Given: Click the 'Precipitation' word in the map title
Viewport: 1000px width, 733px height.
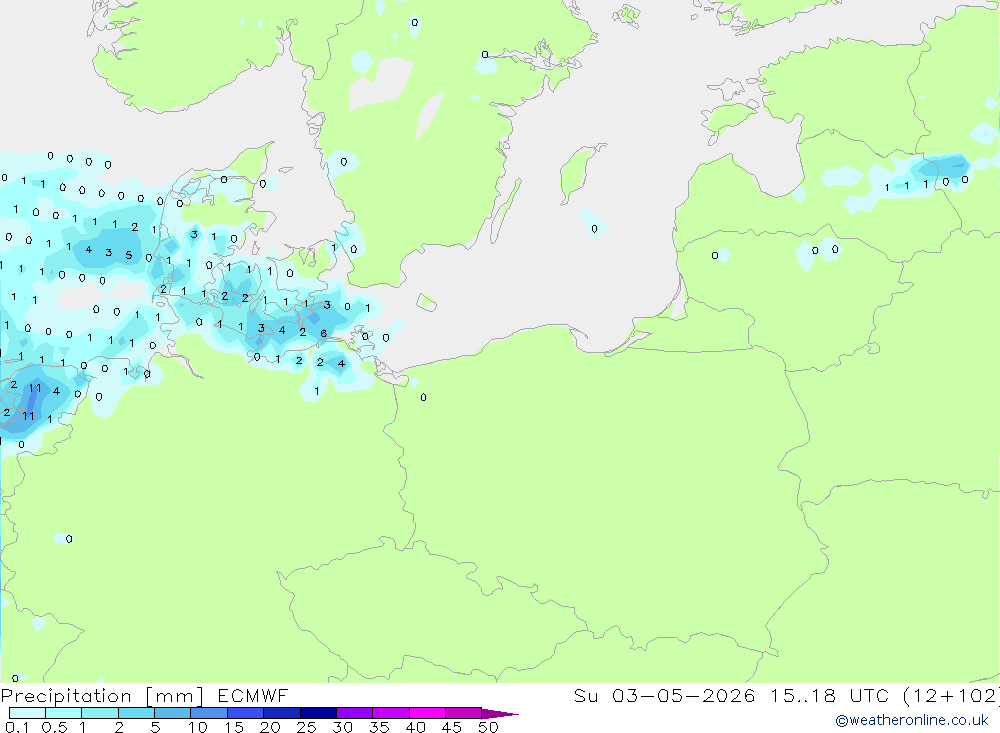Looking at the screenshot, I should (66, 695).
